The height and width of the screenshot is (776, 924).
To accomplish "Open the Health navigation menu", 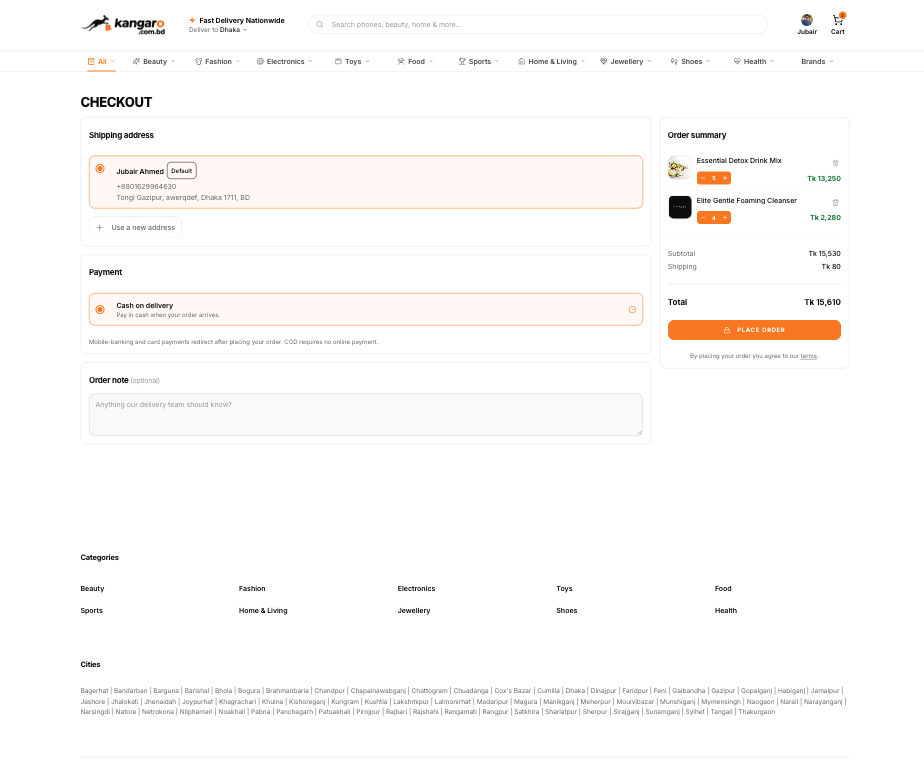I will 754,61.
